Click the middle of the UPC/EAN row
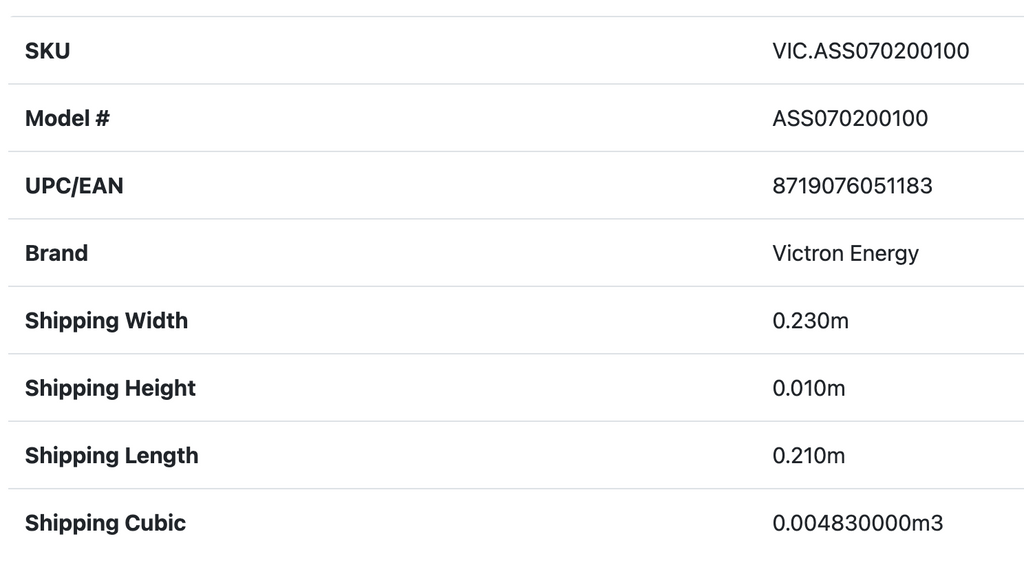Viewport: 1024px width, 574px height. [x=512, y=186]
